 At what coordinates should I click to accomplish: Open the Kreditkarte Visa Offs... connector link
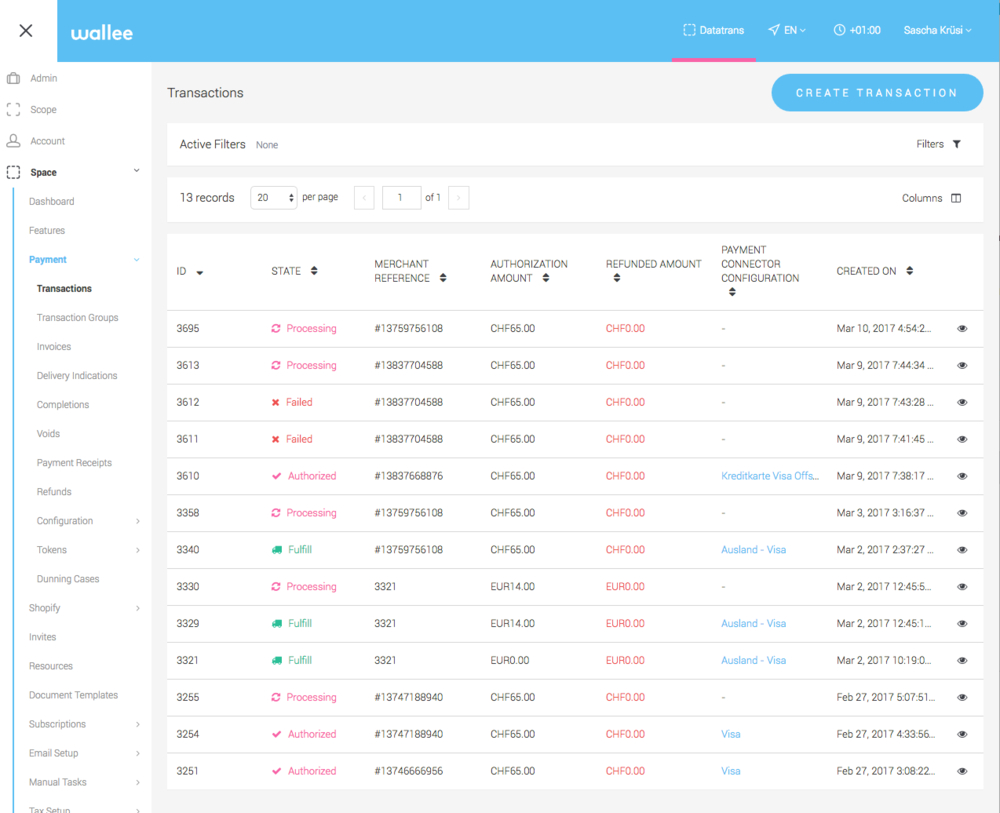(768, 475)
